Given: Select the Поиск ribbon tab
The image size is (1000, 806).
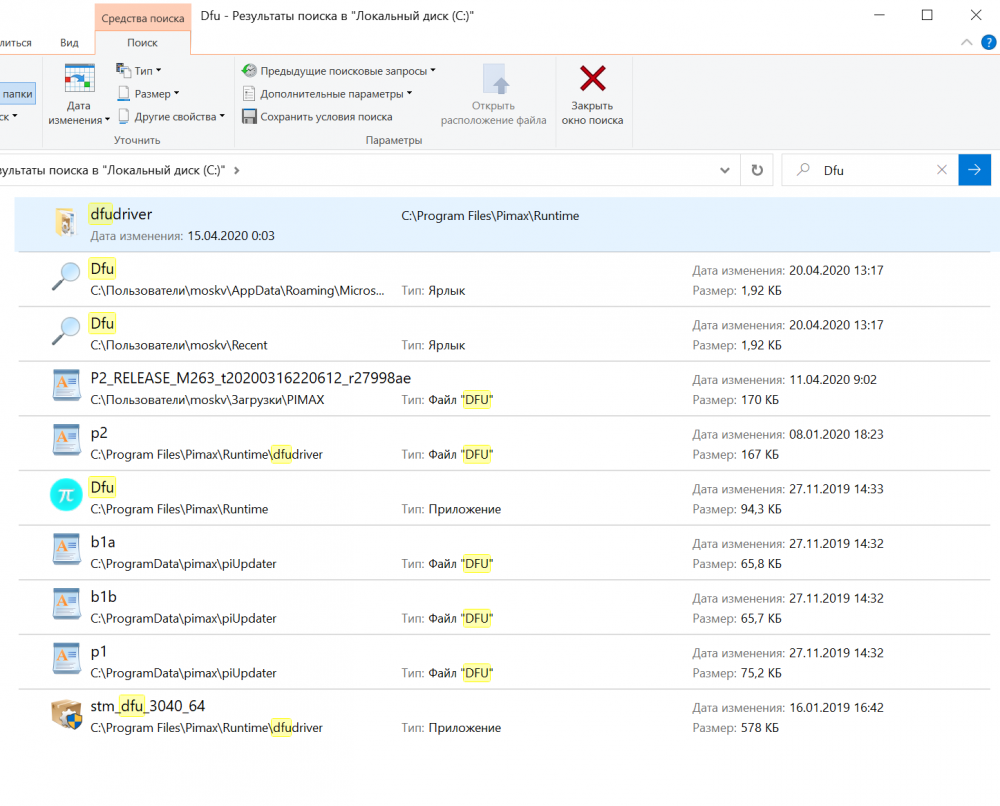Looking at the screenshot, I should pyautogui.click(x=143, y=43).
